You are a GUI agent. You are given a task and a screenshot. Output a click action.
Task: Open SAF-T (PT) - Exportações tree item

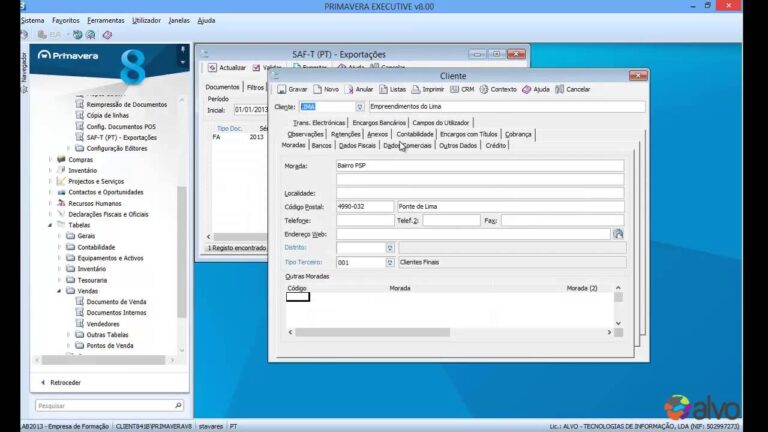click(121, 137)
